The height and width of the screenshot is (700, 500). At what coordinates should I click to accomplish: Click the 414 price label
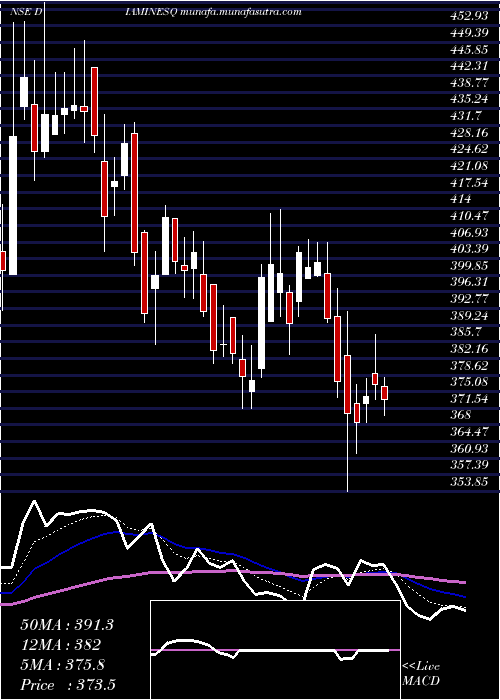point(461,200)
